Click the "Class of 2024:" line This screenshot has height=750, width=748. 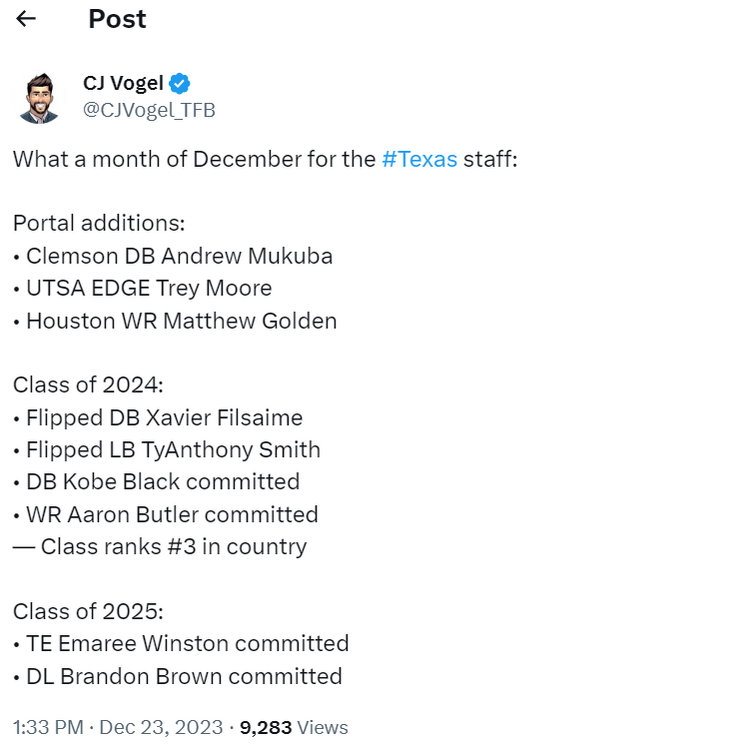[89, 385]
